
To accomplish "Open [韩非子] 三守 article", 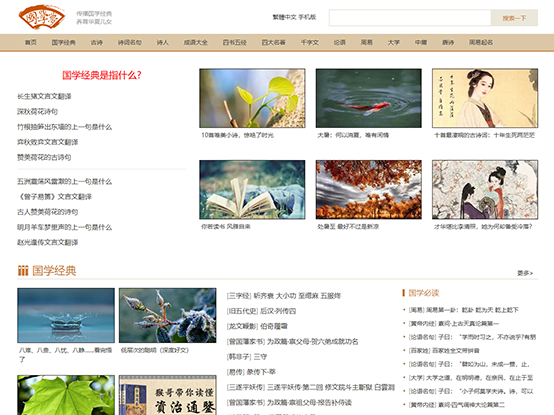I will 247,357.
